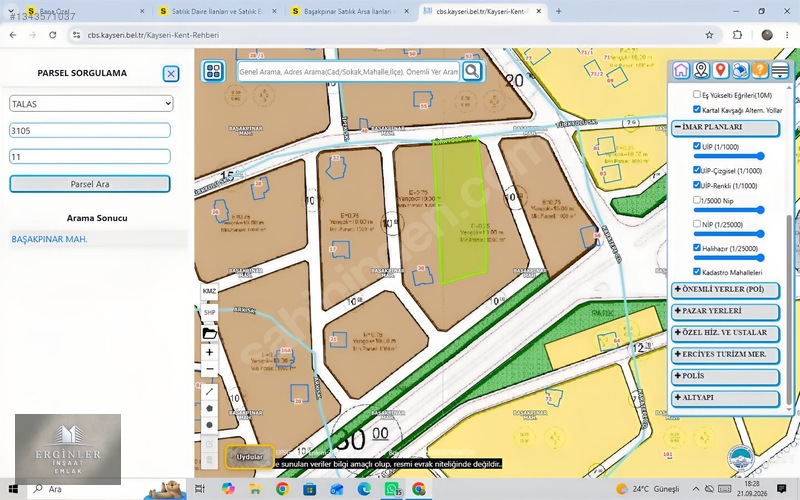
Task: Adjust 1/5000 Nip opacity slider
Action: click(729, 210)
